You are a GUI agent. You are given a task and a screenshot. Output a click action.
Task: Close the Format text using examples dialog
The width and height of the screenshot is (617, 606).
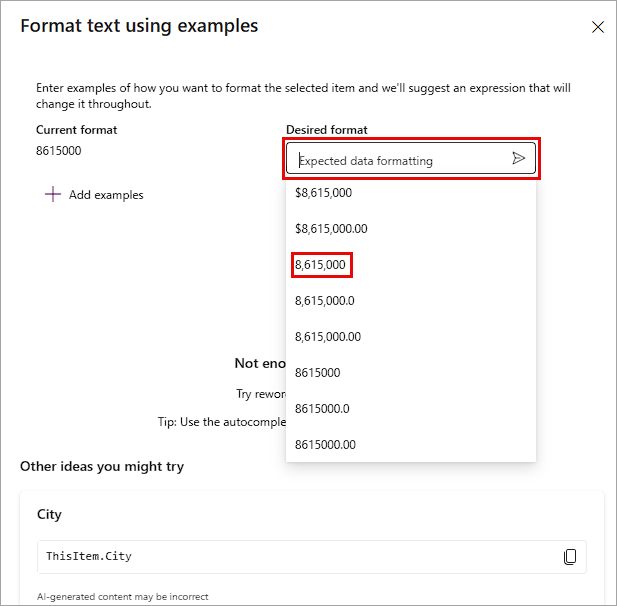click(597, 27)
